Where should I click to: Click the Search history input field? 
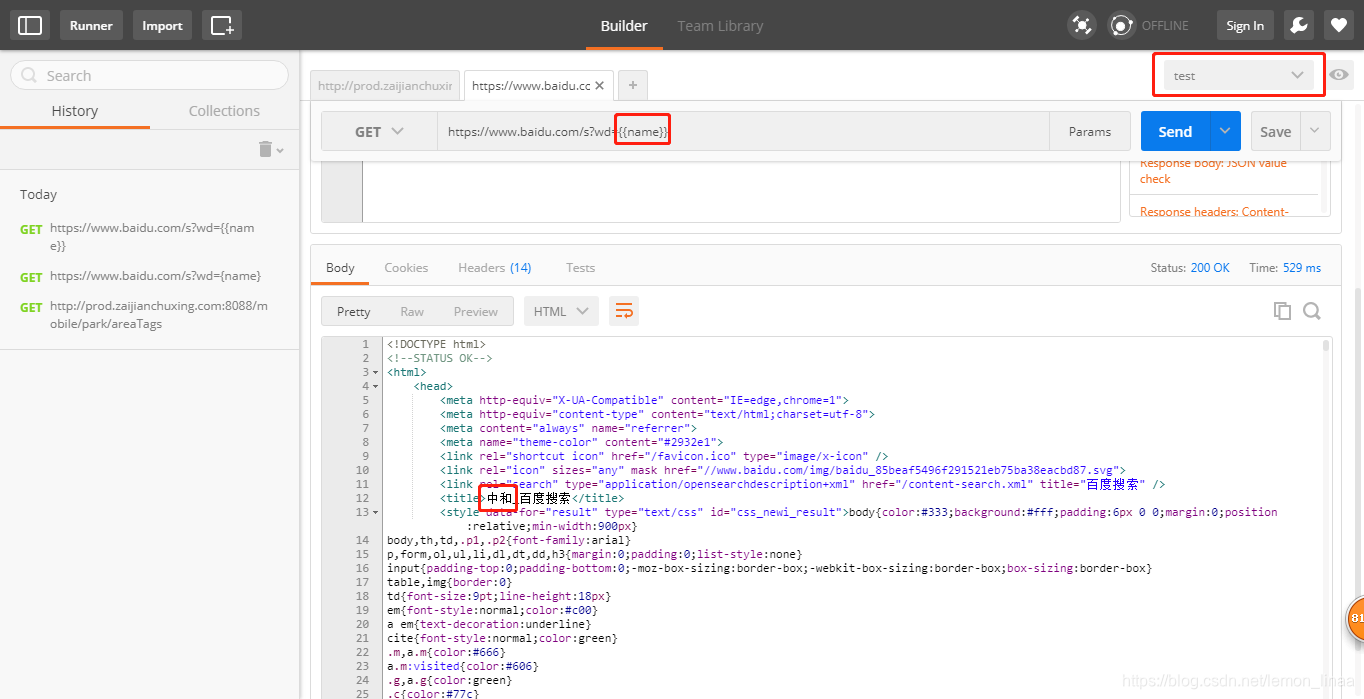point(149,75)
